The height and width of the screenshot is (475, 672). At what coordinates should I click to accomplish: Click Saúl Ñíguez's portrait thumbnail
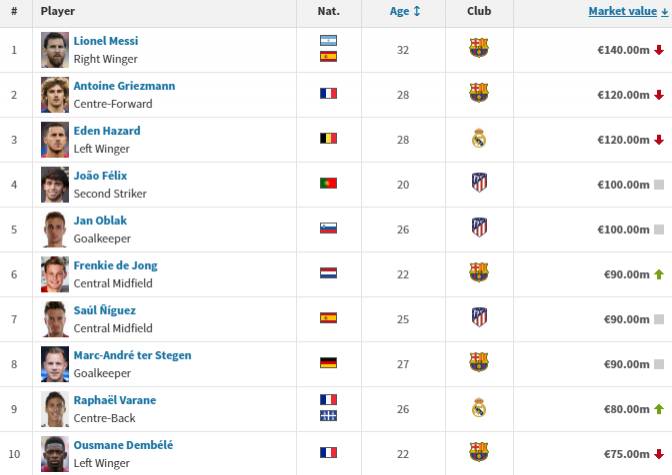click(55, 319)
